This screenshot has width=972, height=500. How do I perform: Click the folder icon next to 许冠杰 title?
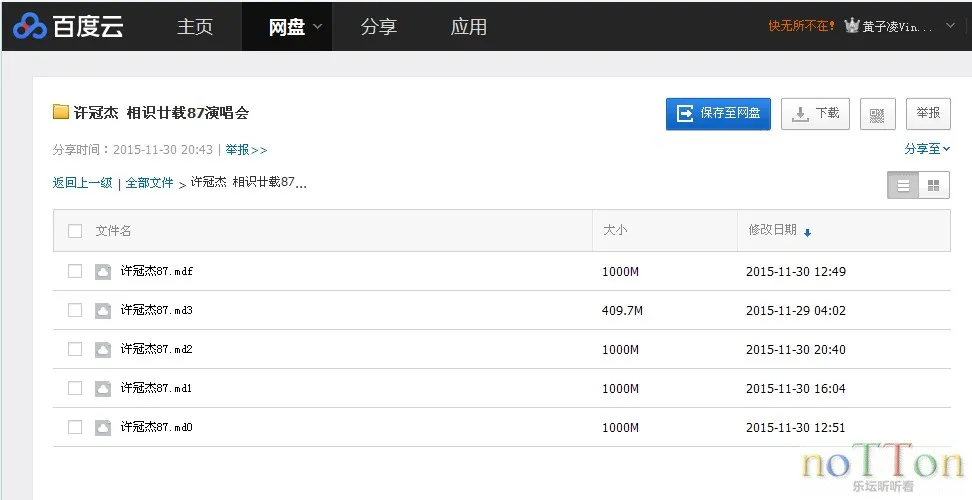click(x=61, y=112)
